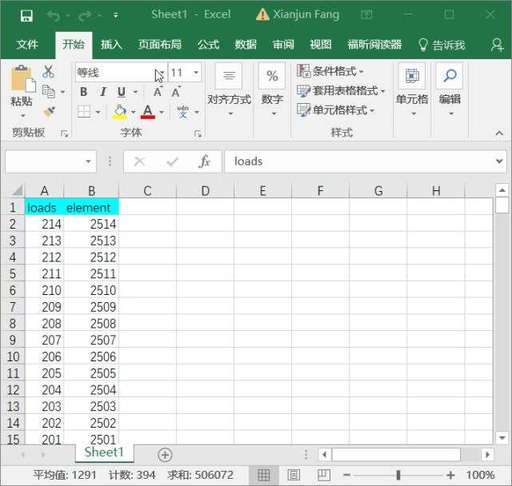Toggle Italic formatting
This screenshot has width=512, height=486.
(x=103, y=92)
